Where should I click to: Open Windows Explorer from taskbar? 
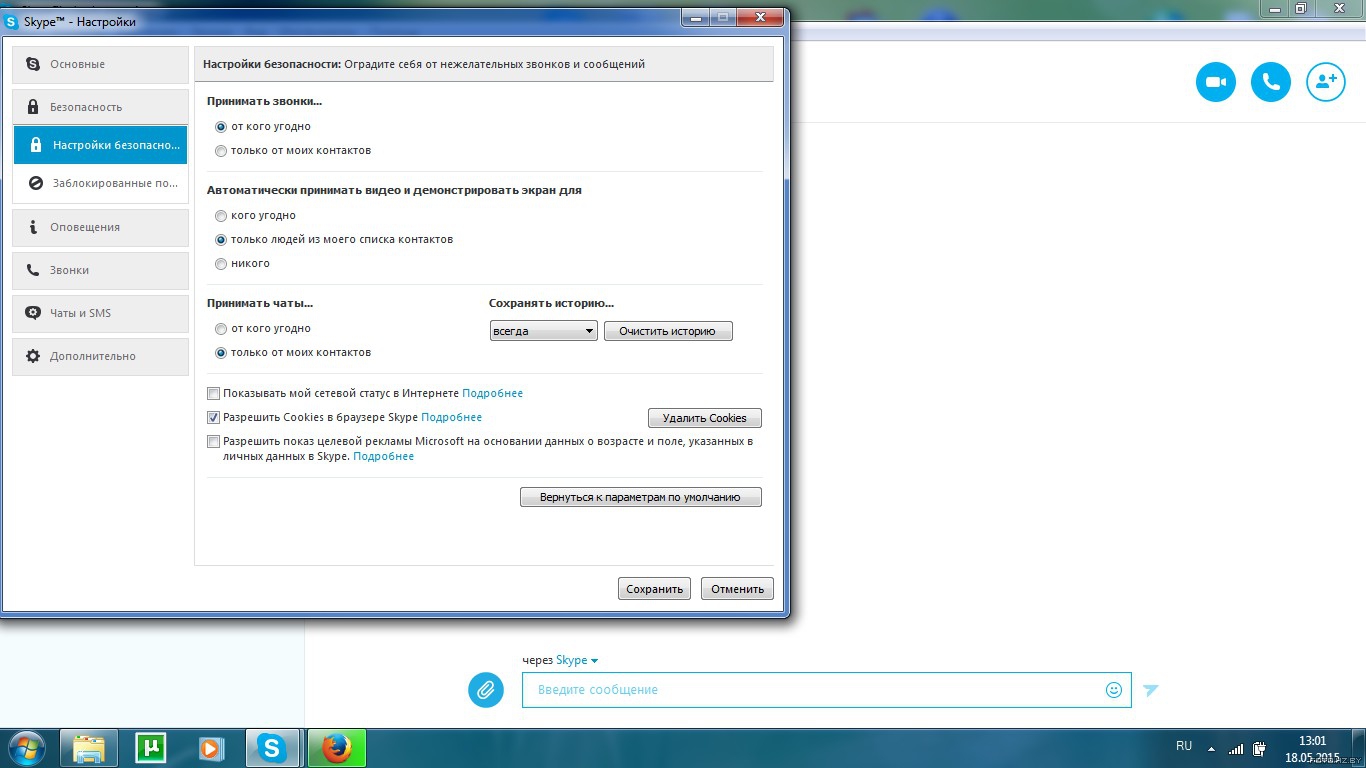coord(89,748)
